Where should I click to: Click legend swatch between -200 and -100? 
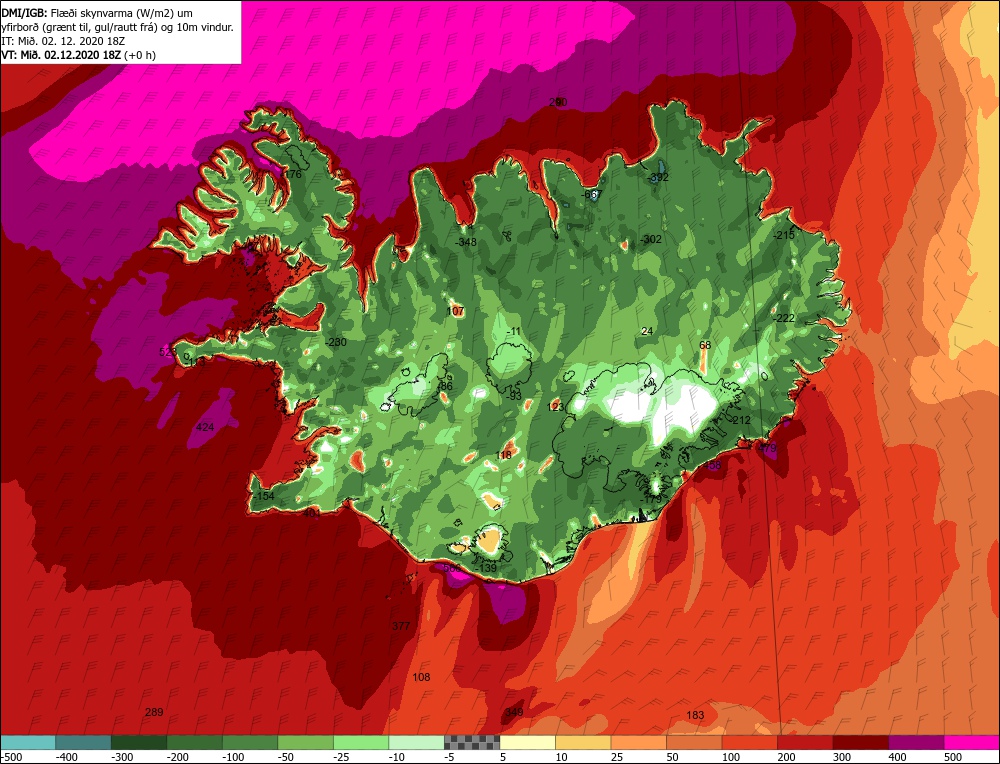[x=194, y=742]
